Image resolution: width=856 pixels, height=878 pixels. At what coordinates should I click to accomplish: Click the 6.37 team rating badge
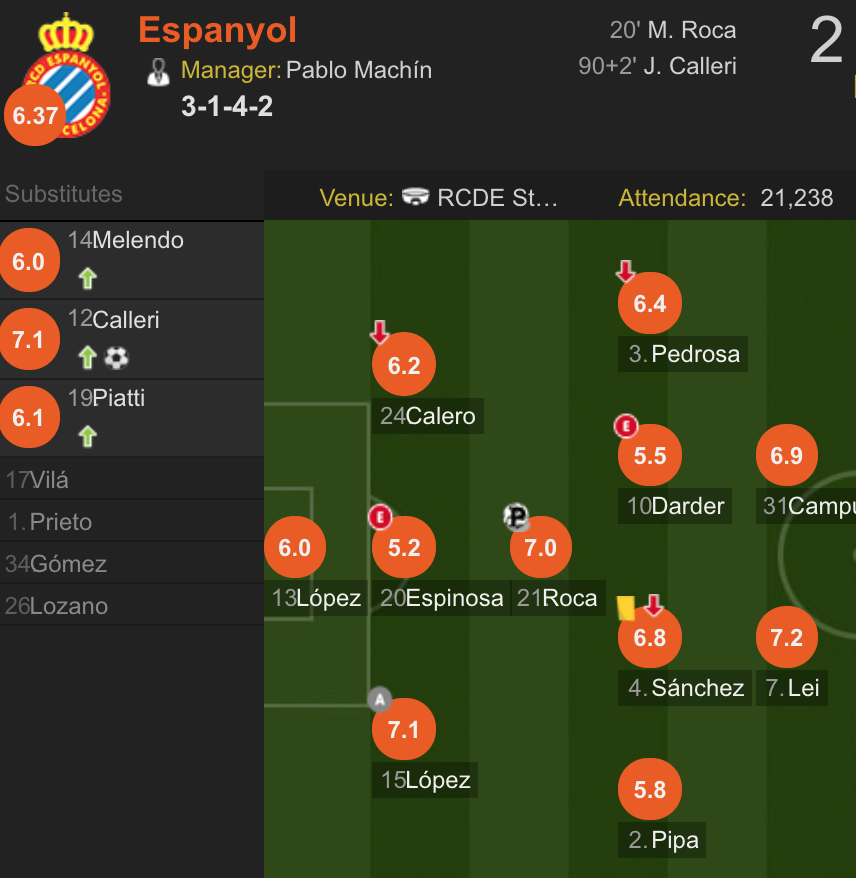point(35,115)
